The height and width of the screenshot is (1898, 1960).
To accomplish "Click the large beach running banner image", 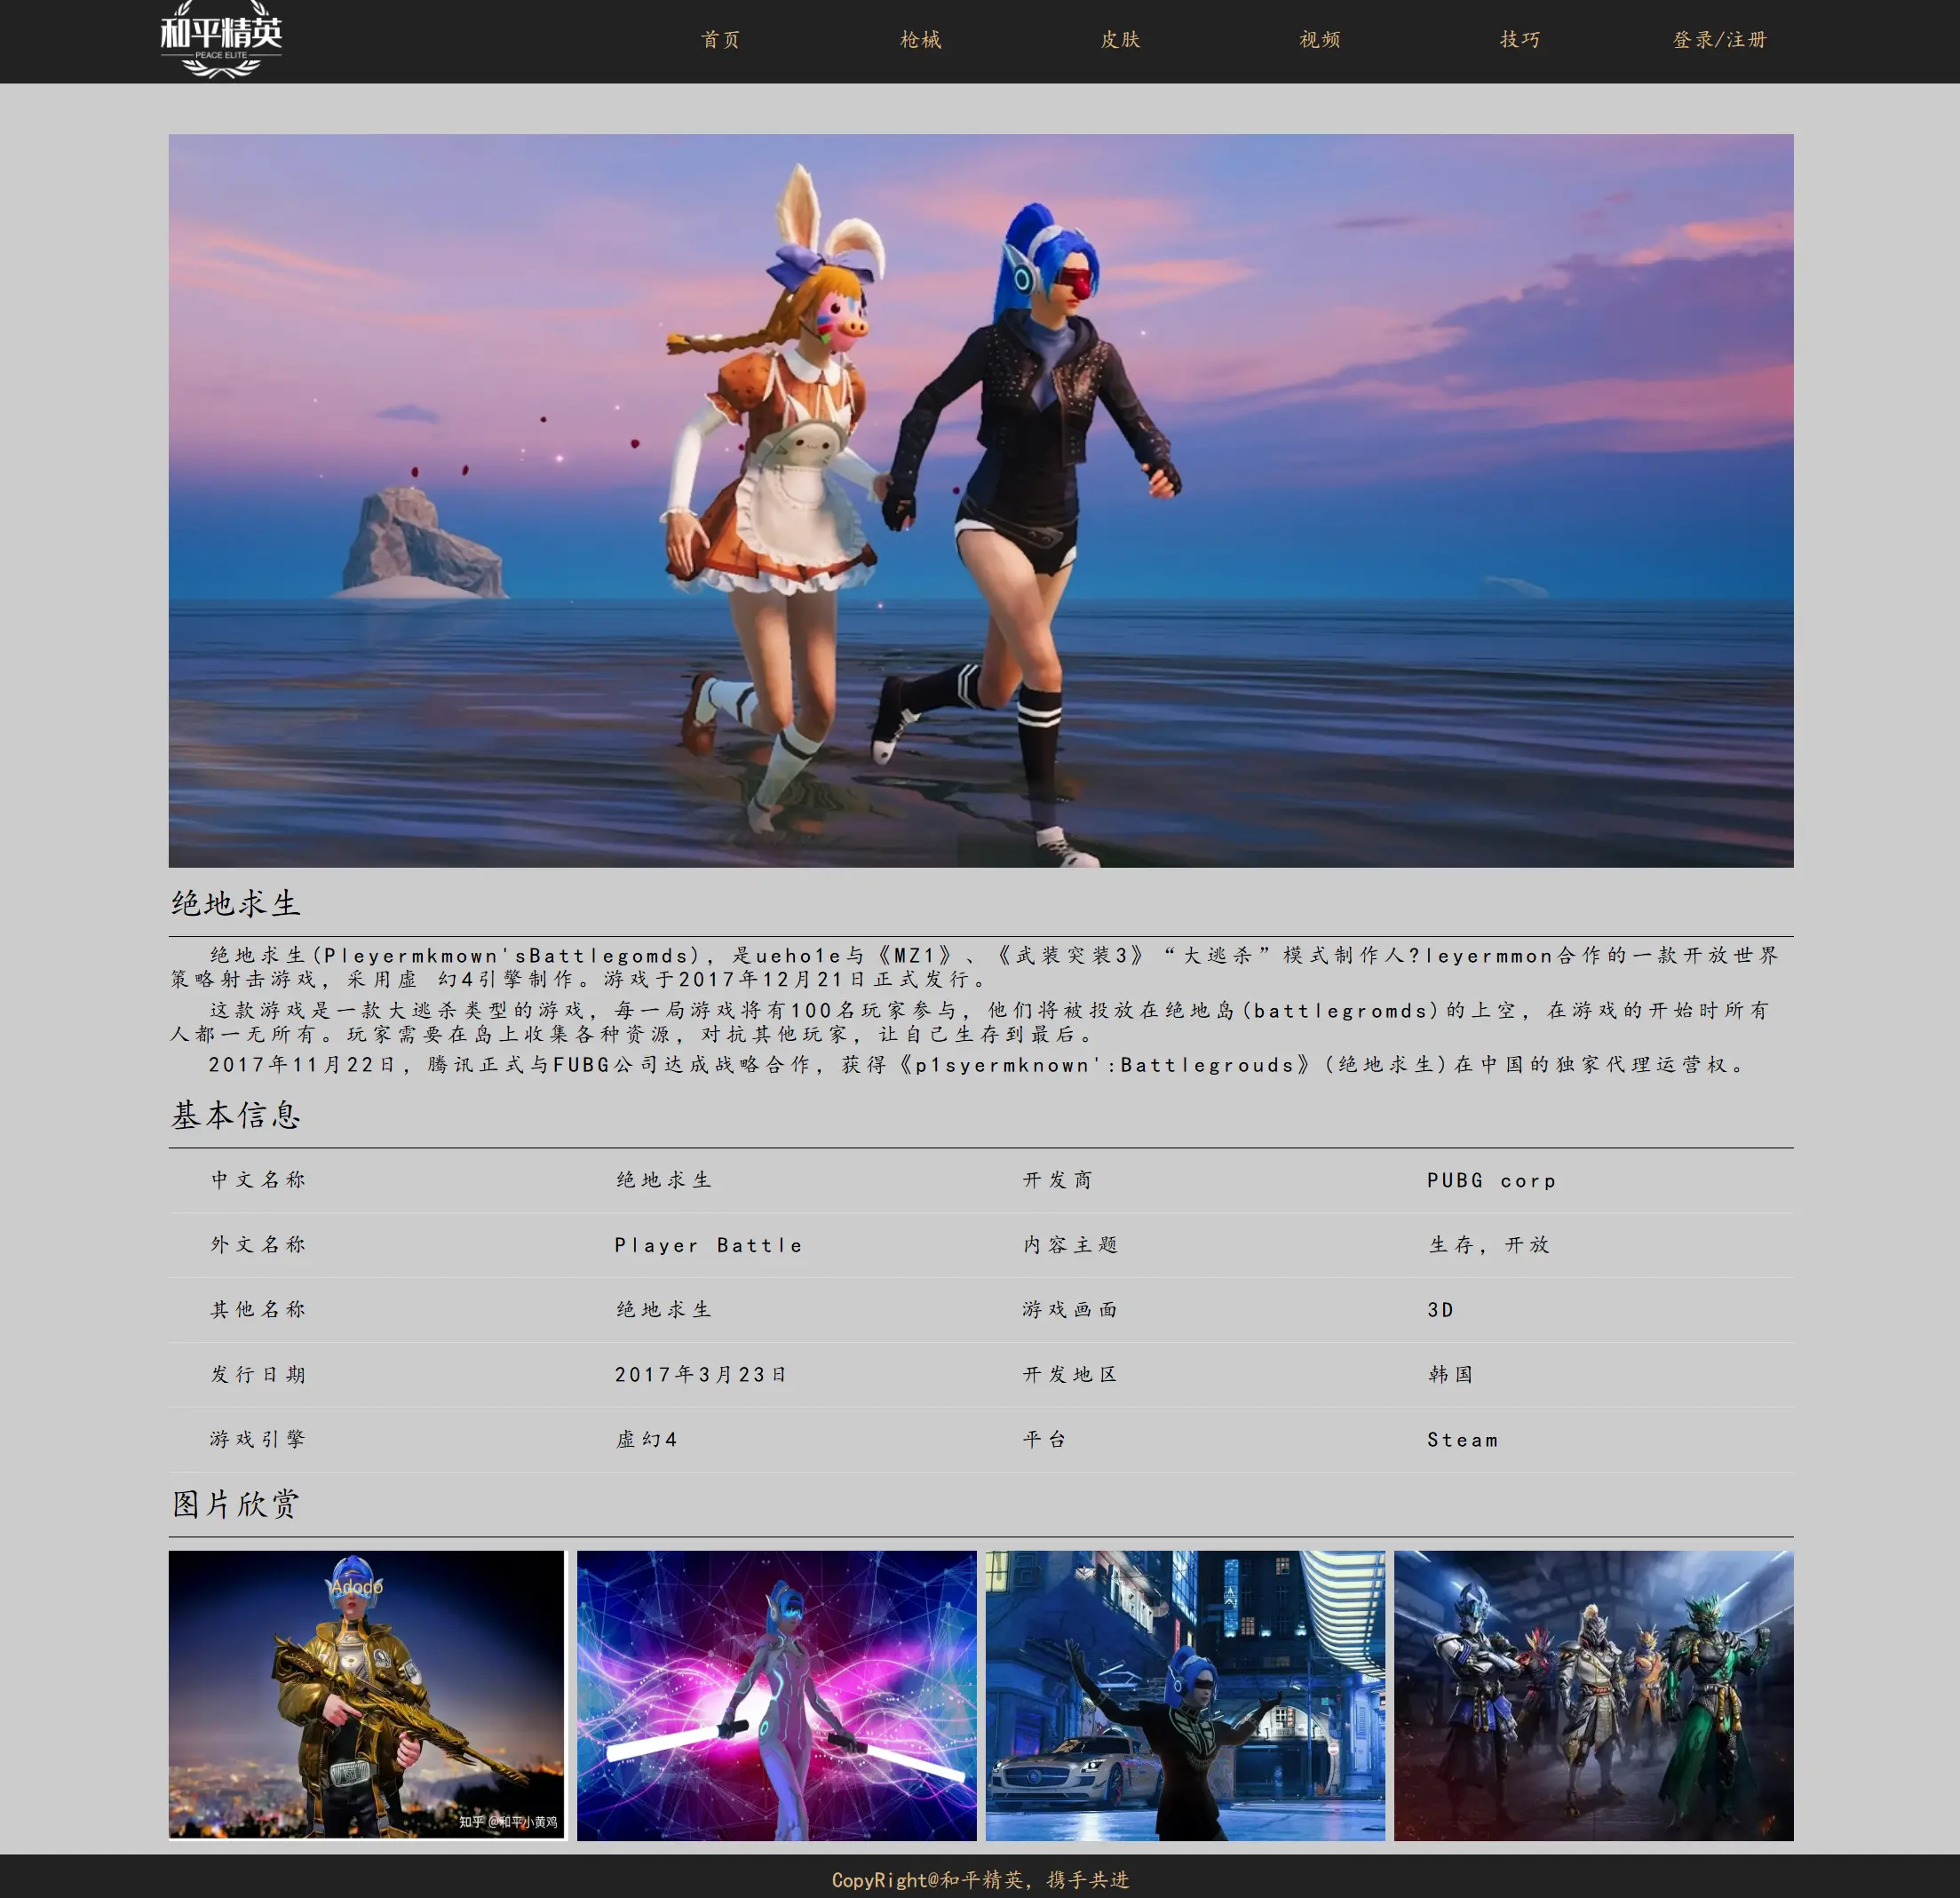I will [x=980, y=500].
